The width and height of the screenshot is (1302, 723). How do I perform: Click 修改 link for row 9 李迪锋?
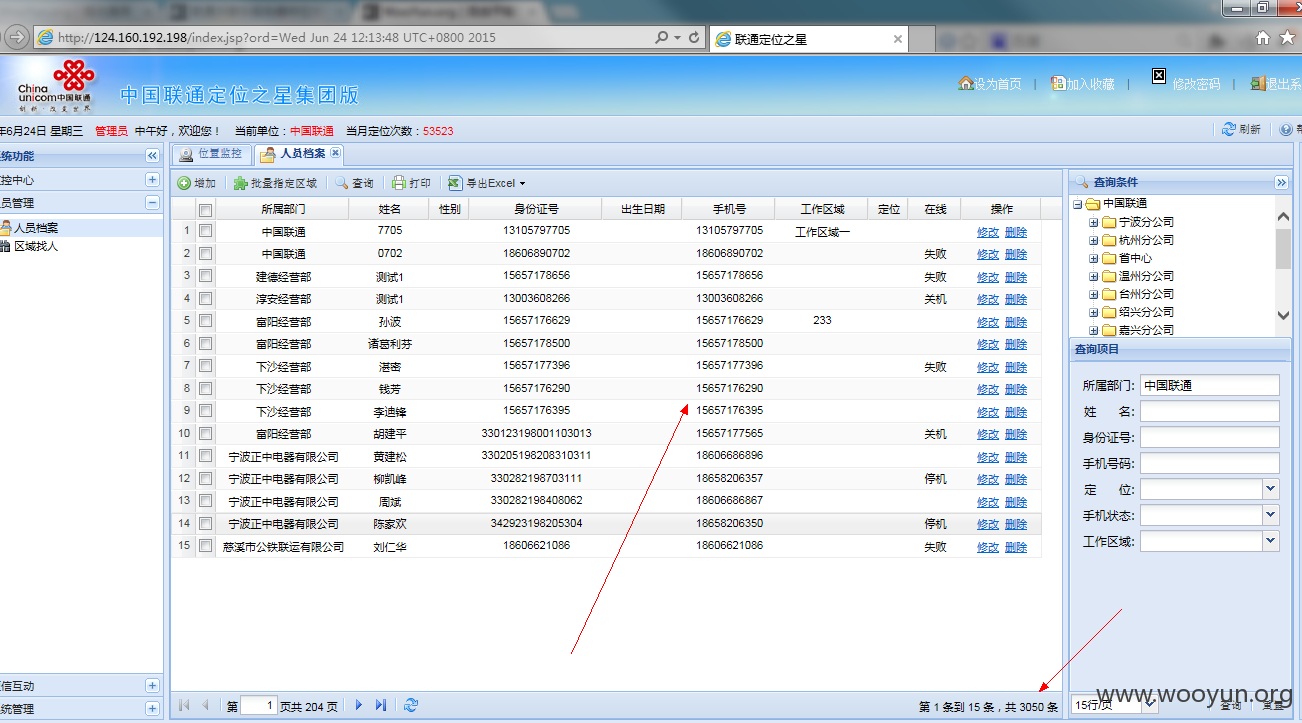(988, 412)
